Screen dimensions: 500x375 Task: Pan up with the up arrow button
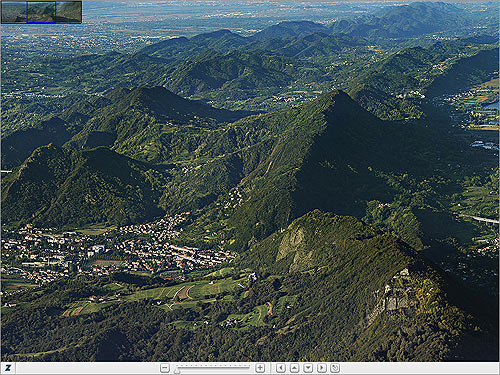click(295, 368)
